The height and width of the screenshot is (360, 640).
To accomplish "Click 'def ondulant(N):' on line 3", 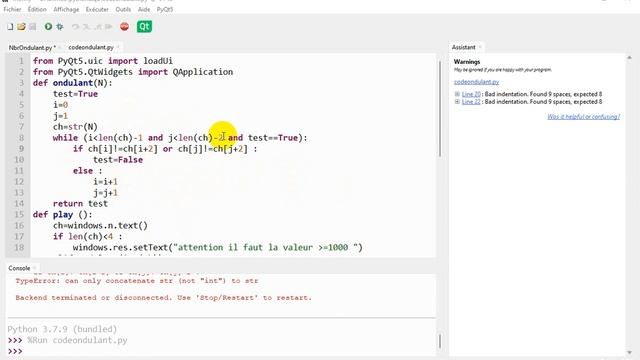I will pyautogui.click(x=73, y=83).
